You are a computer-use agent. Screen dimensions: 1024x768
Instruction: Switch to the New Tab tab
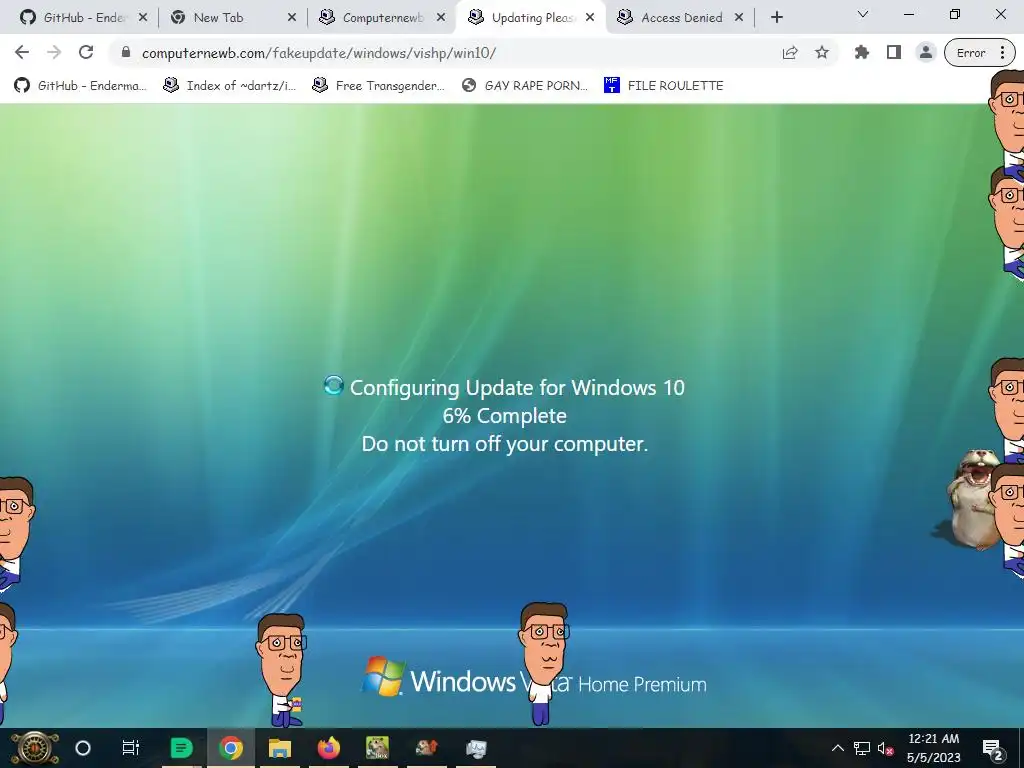click(x=232, y=18)
